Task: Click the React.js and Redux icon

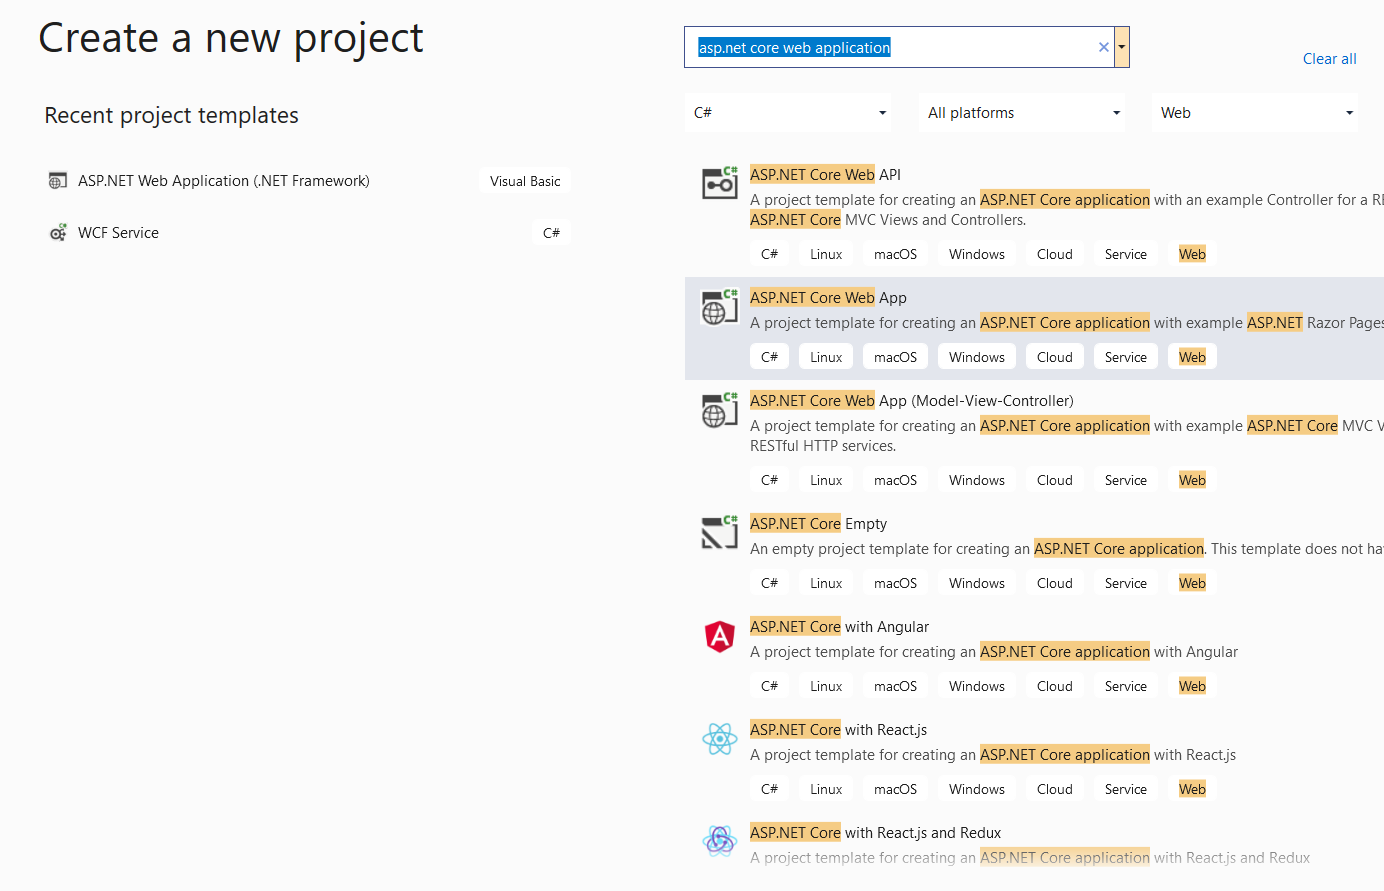Action: pyautogui.click(x=720, y=841)
